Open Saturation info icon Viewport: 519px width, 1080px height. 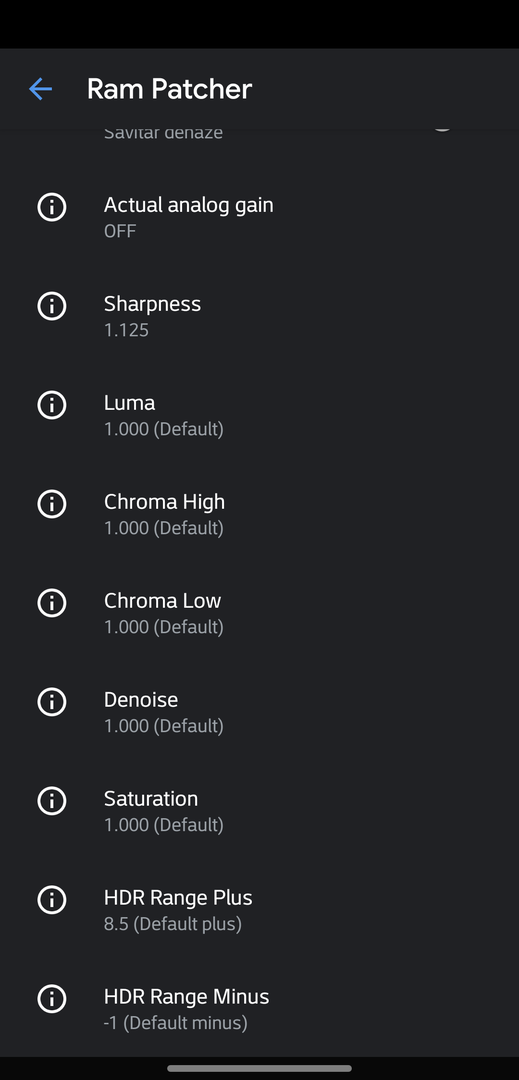[52, 800]
